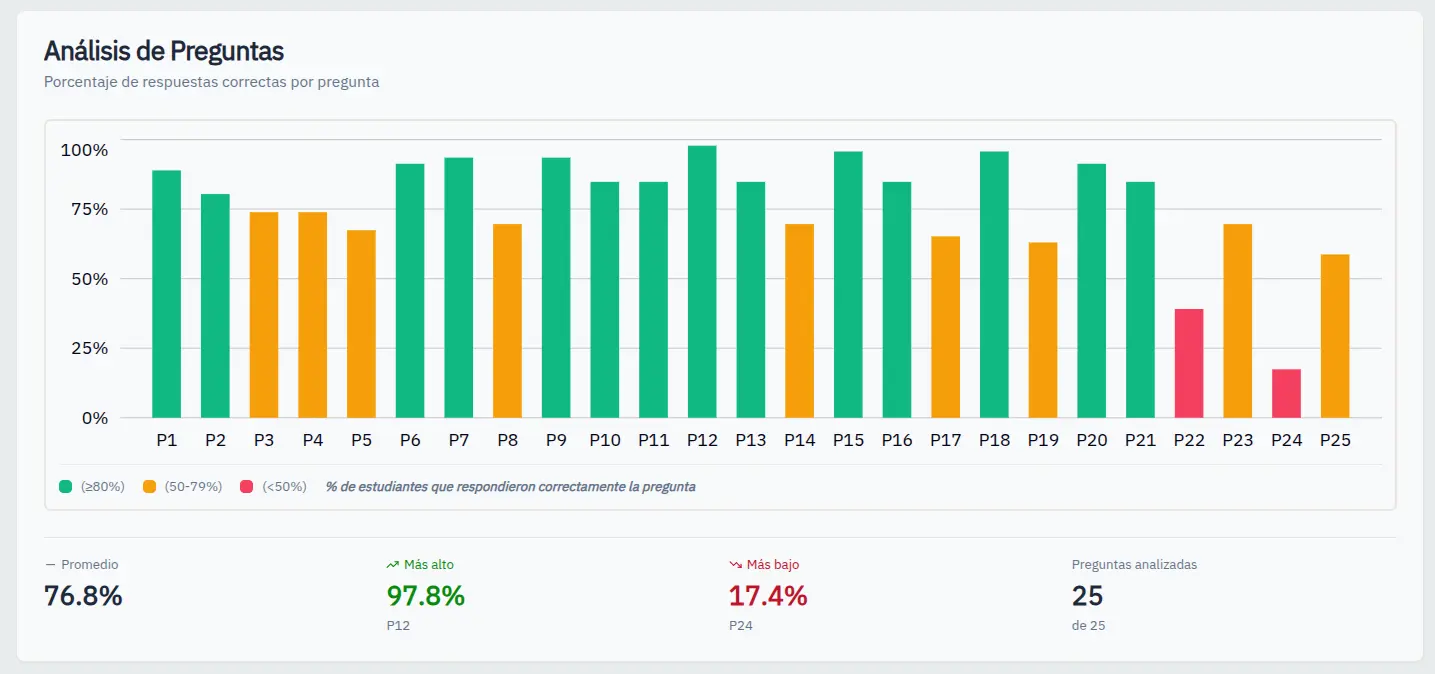The height and width of the screenshot is (674, 1435).
Task: Click the 97.8% highest score value
Action: 425,596
